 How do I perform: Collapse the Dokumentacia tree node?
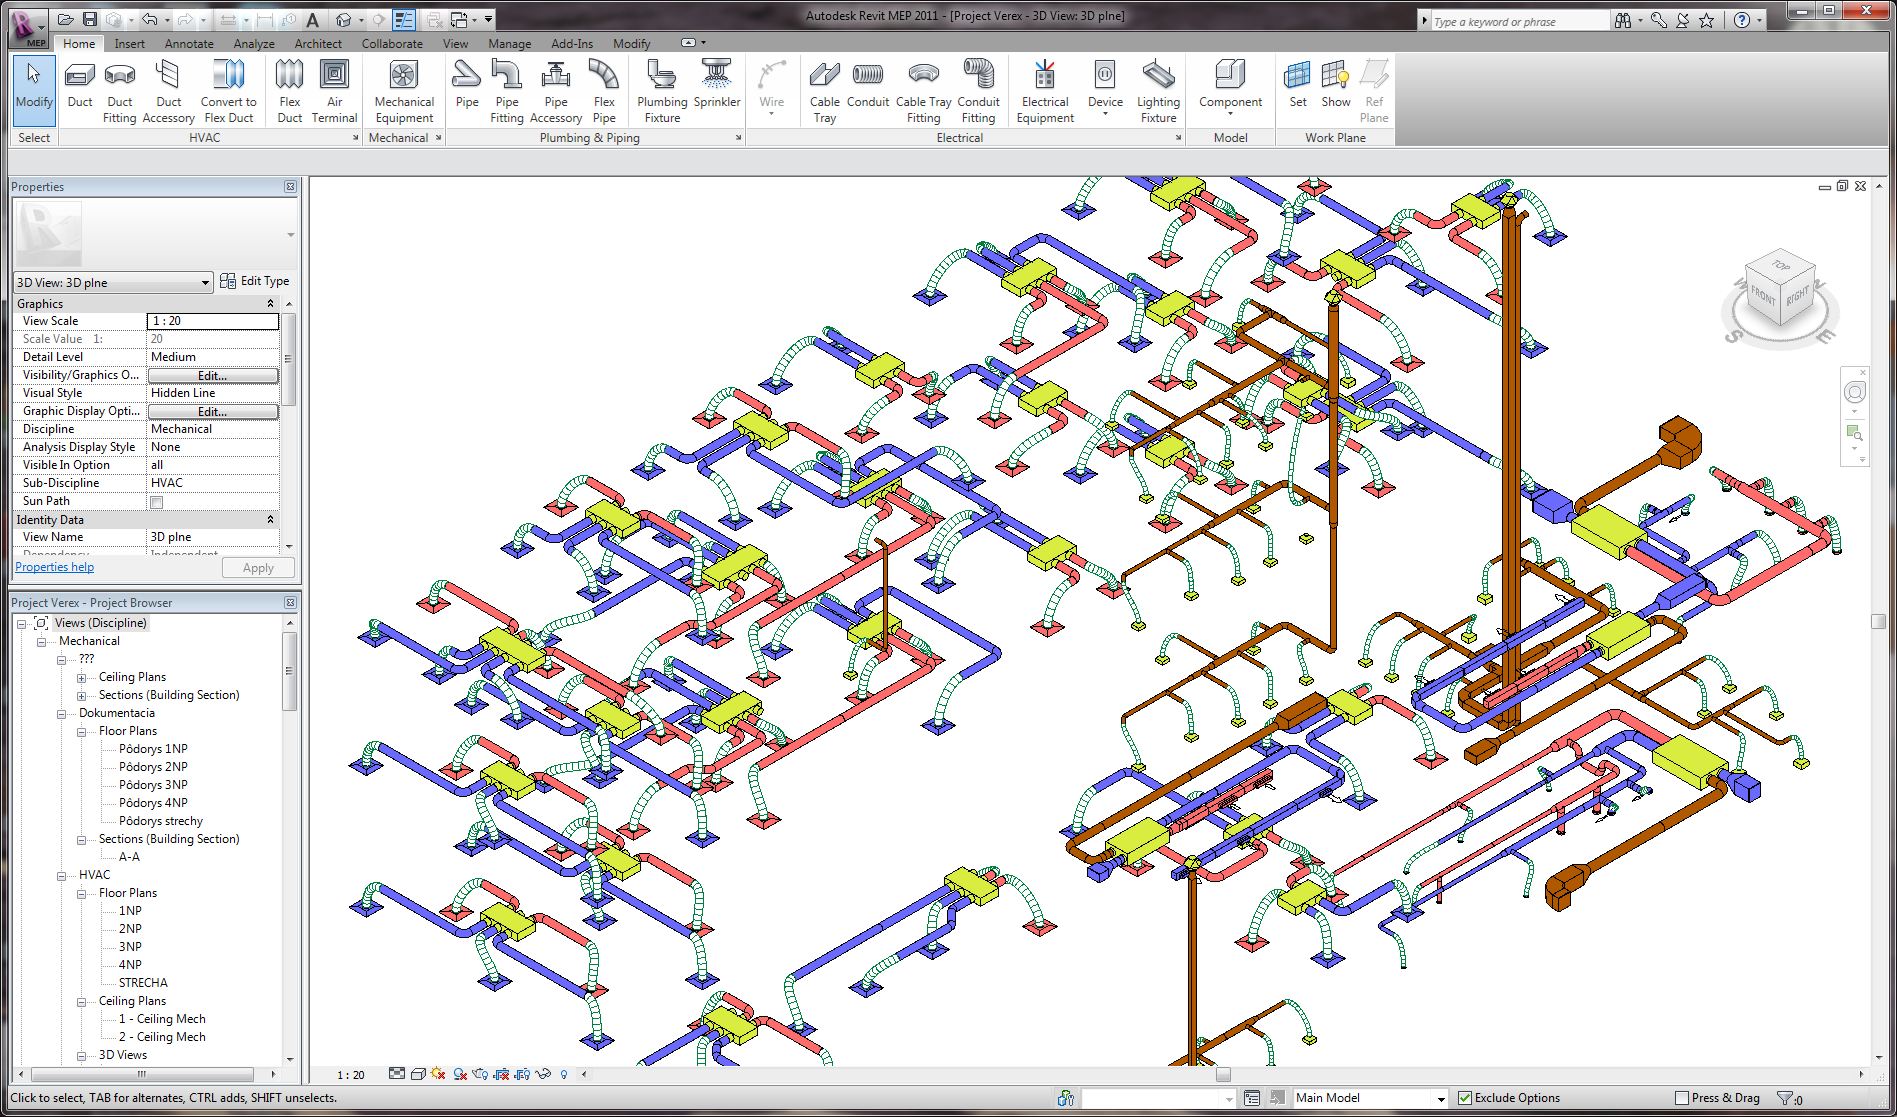coord(62,714)
